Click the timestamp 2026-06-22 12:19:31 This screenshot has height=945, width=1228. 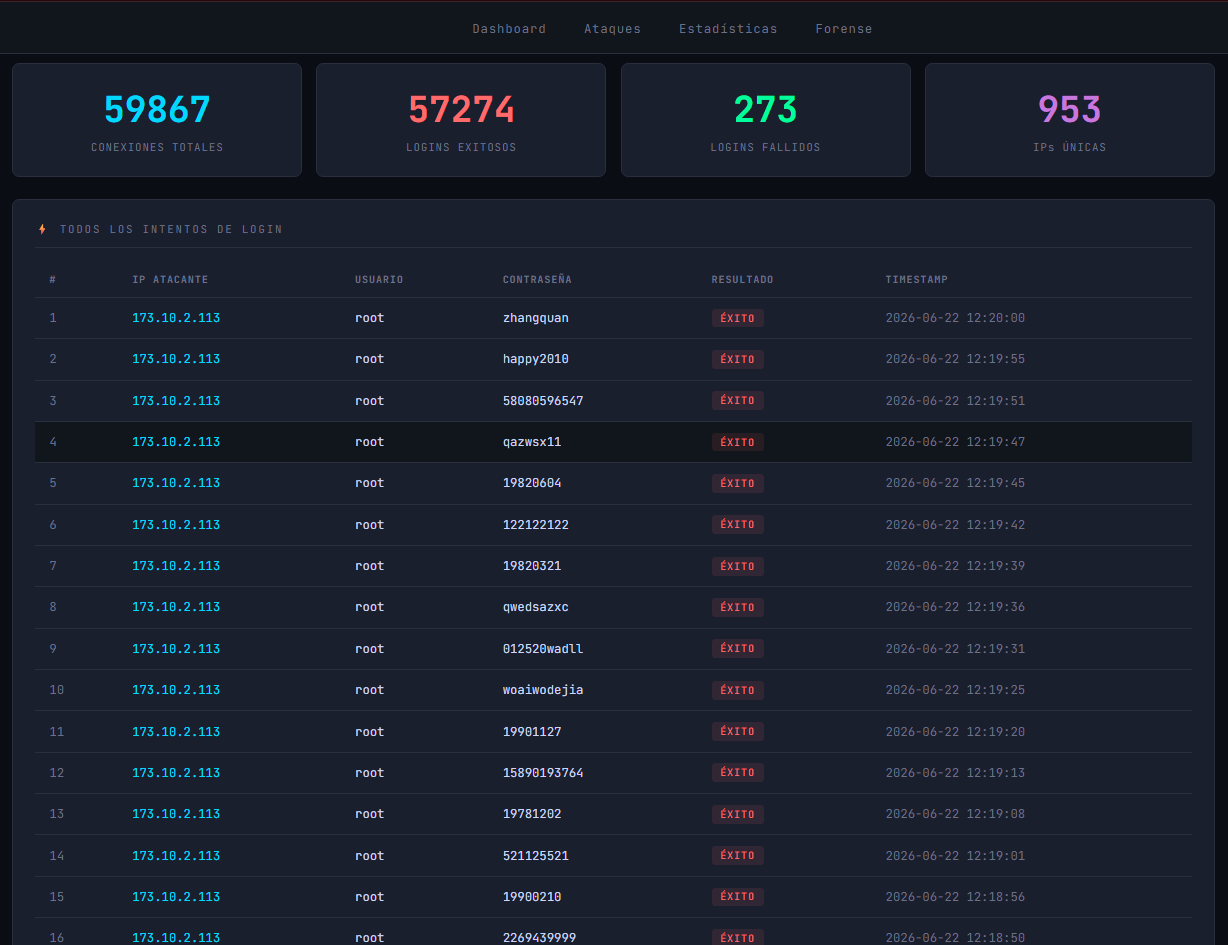pyautogui.click(x=955, y=649)
